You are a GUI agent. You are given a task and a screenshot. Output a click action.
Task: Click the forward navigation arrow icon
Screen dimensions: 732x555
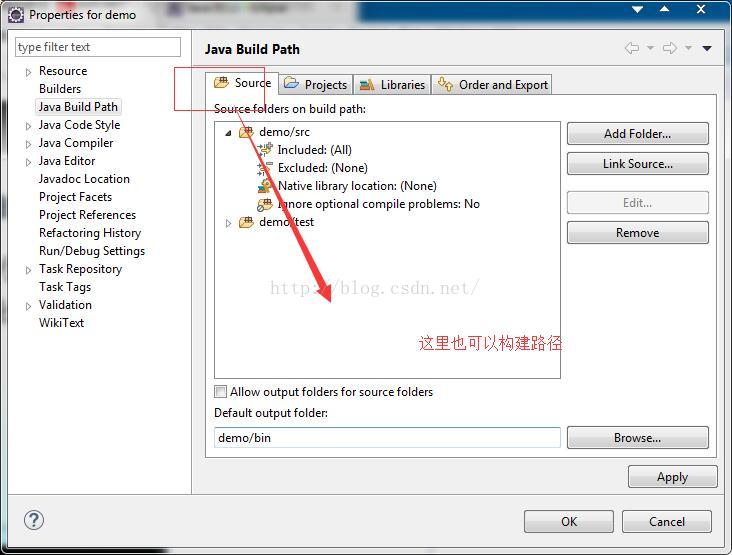tap(670, 48)
